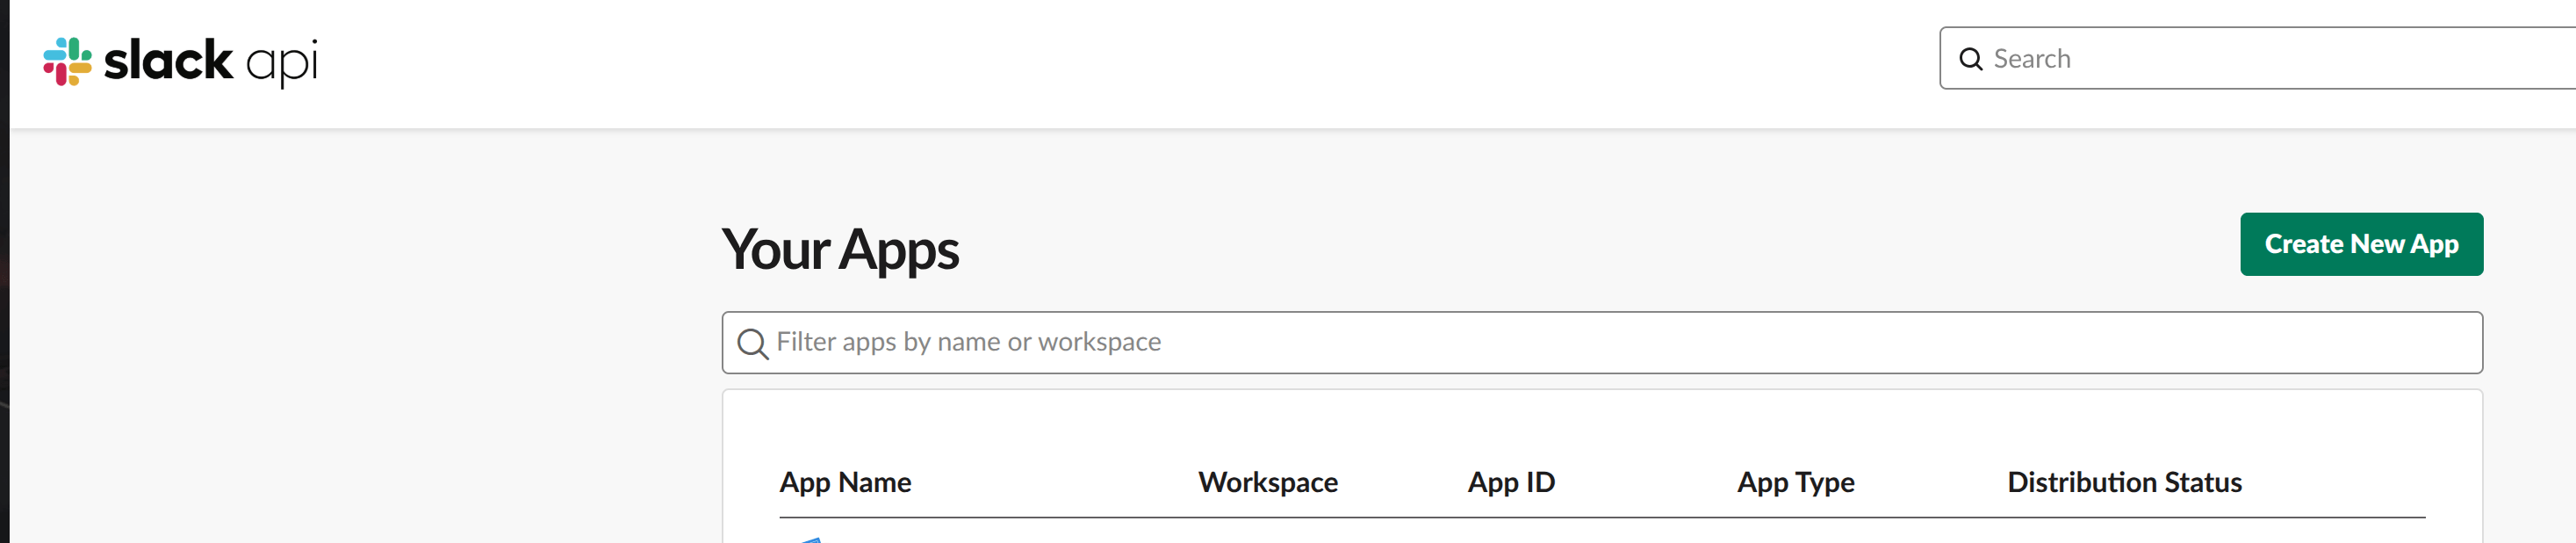Click the magnifier icon in the apps filter

[x=752, y=343]
